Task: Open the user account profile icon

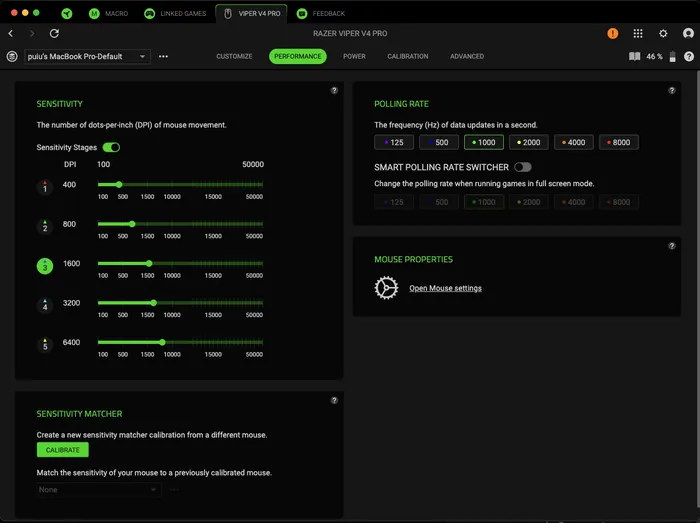Action: click(688, 33)
